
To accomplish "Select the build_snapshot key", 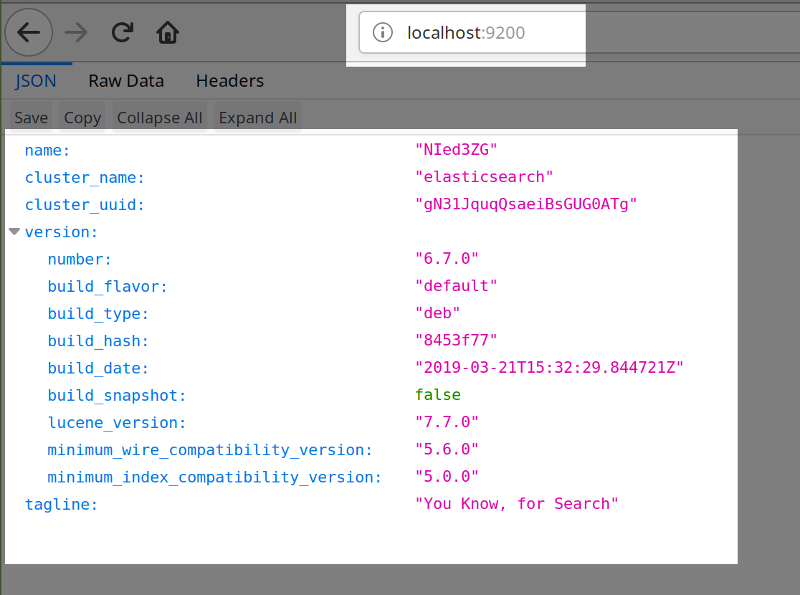I will 117,395.
